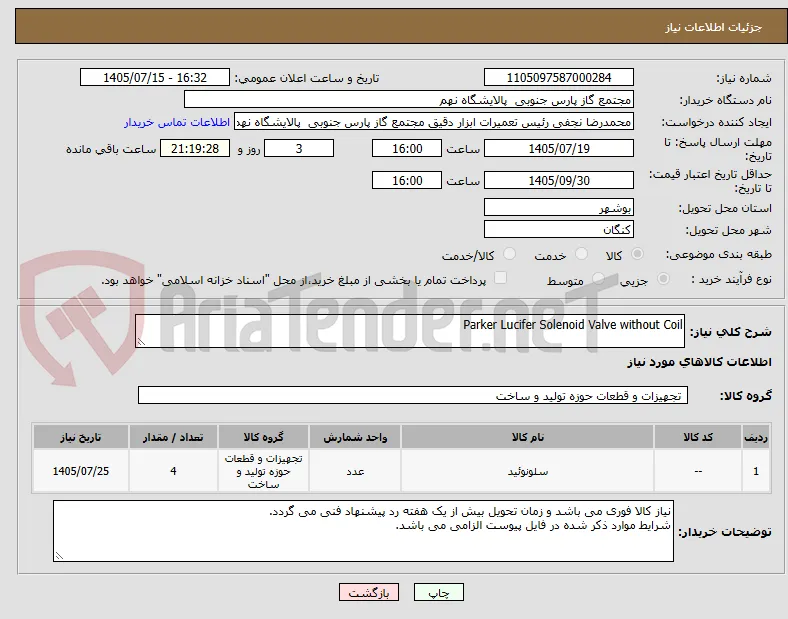The image size is (788, 619).
Task: Open the اطلاعات تماس خریدار link
Action: (x=177, y=122)
